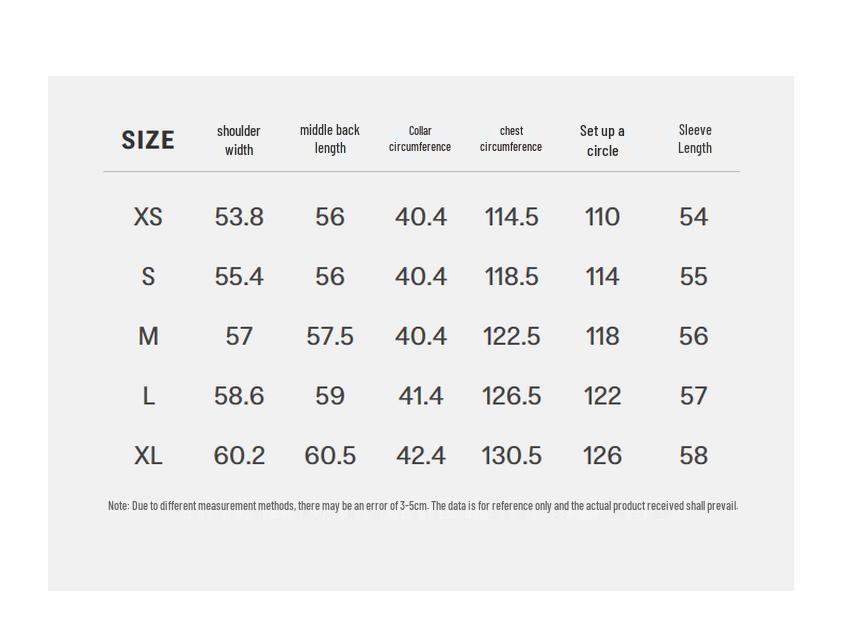This screenshot has height=632, width=842.
Task: Click the 53.8 shoulder width value
Action: [239, 217]
